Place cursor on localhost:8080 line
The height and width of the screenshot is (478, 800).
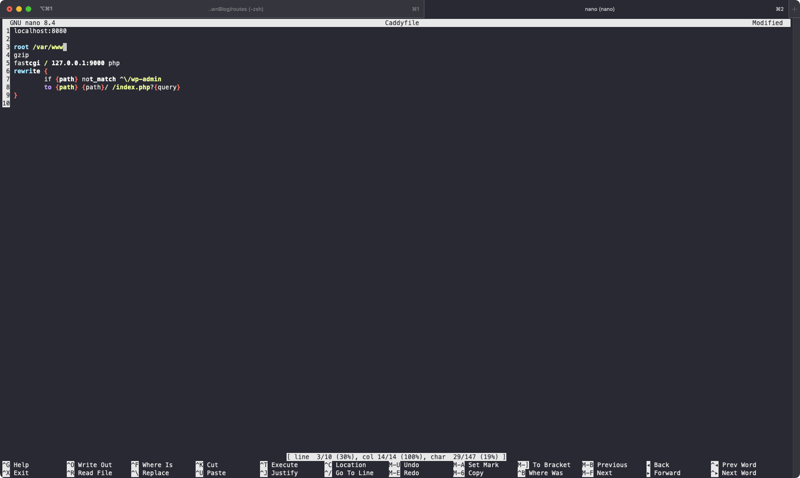click(x=40, y=31)
